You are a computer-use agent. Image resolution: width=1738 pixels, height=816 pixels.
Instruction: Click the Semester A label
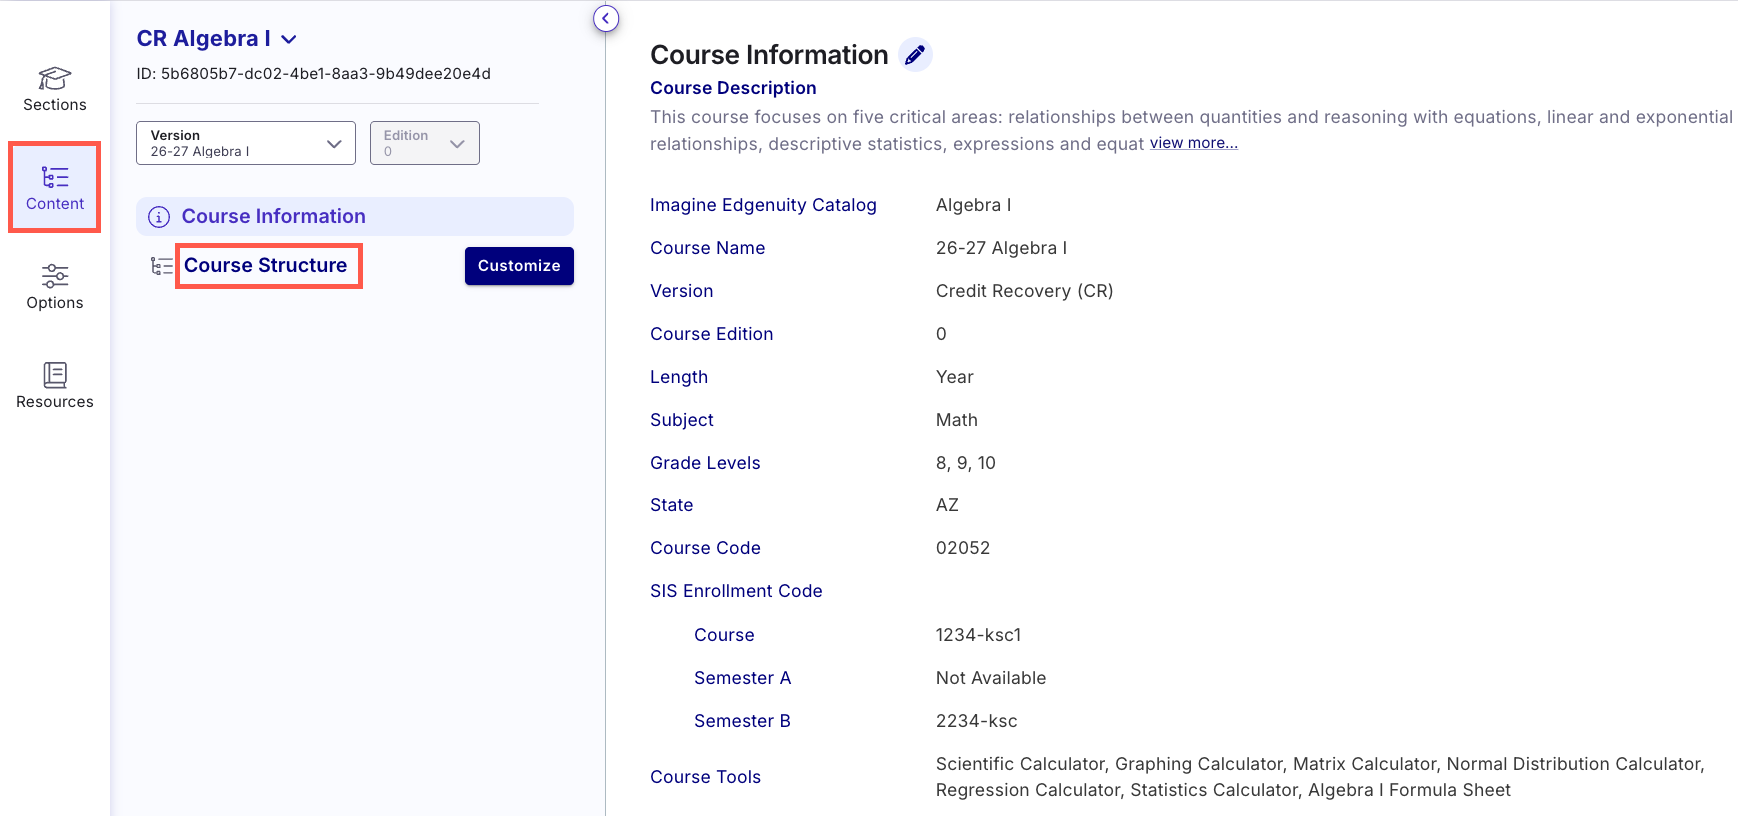click(742, 678)
